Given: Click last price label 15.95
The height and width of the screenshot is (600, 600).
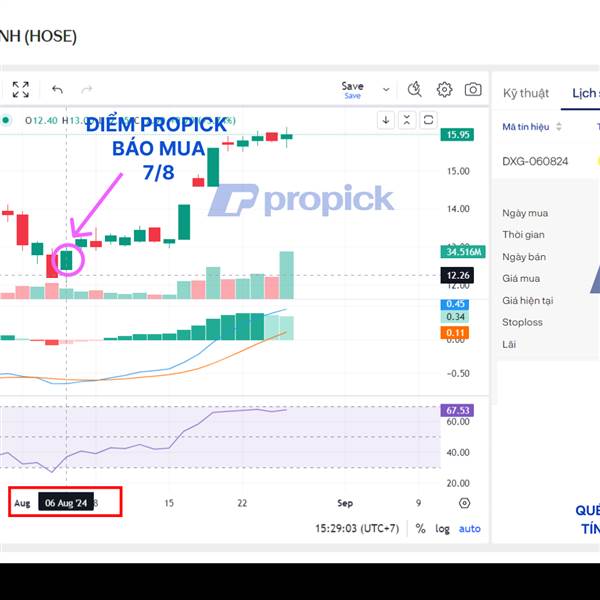Looking at the screenshot, I should pyautogui.click(x=457, y=134).
